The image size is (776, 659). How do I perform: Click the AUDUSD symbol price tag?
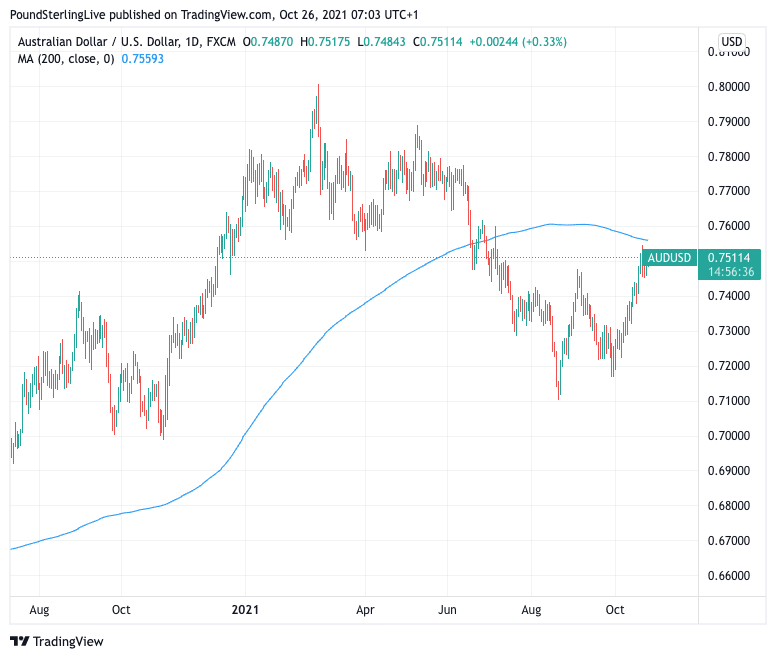point(669,258)
